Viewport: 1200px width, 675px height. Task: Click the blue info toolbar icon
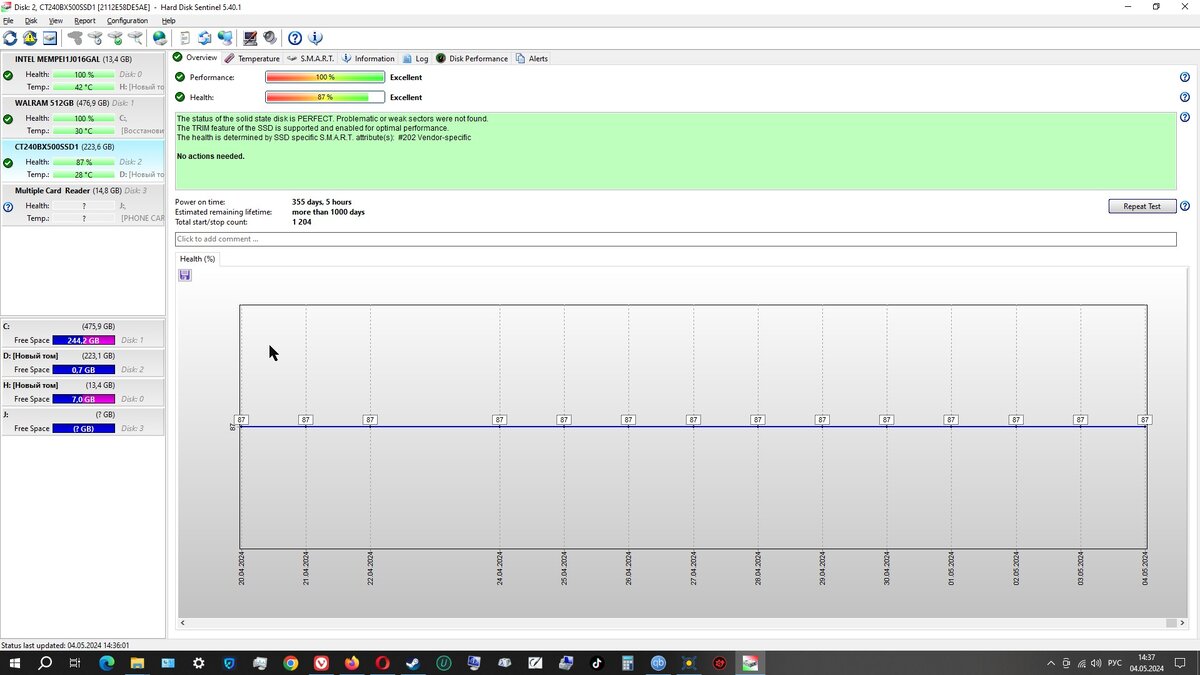coord(316,38)
